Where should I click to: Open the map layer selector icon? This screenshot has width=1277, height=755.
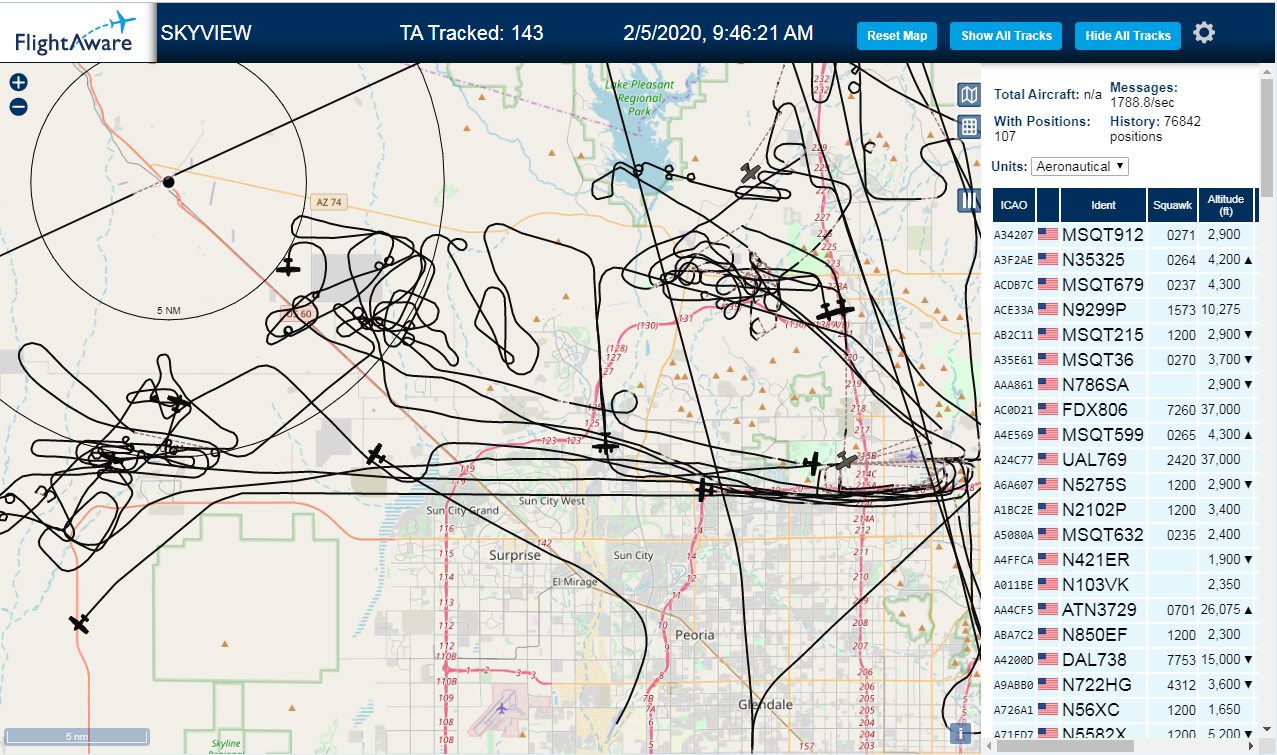968,95
